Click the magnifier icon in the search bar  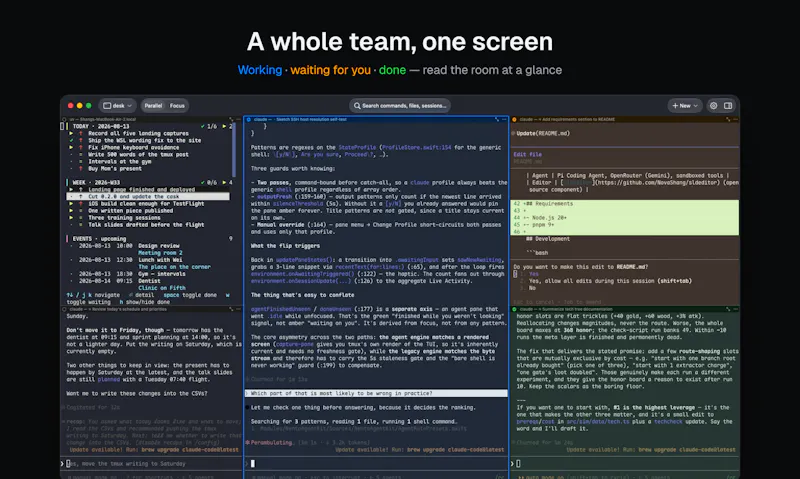pyautogui.click(x=357, y=106)
